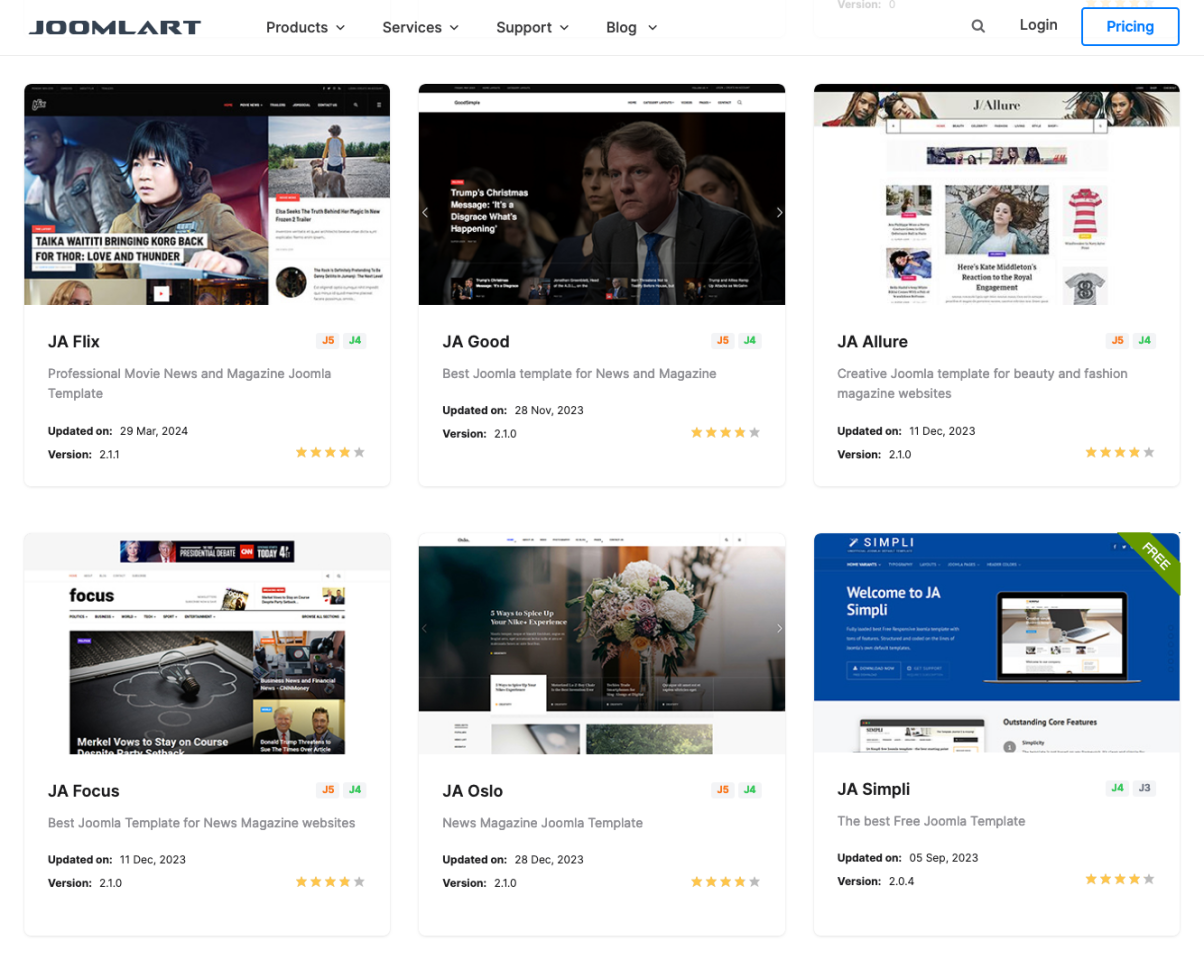Screen dimensions: 1204x960
Task: Click the search magnifier icon in header
Action: pos(978,27)
